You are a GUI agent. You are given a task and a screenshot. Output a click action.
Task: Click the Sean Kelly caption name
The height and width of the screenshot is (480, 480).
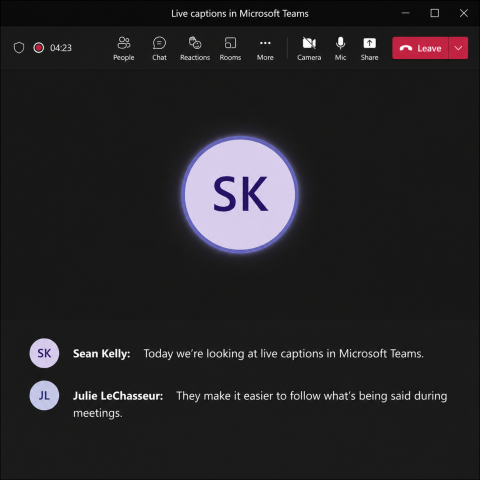pos(102,354)
